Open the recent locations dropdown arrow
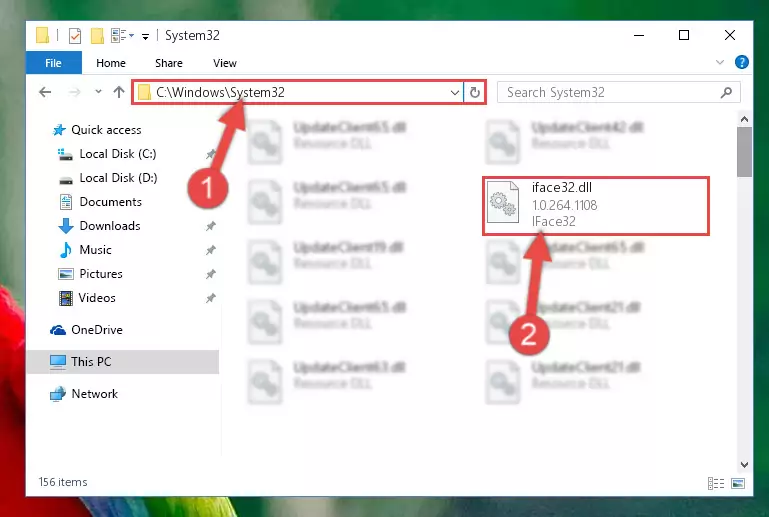 [x=98, y=92]
